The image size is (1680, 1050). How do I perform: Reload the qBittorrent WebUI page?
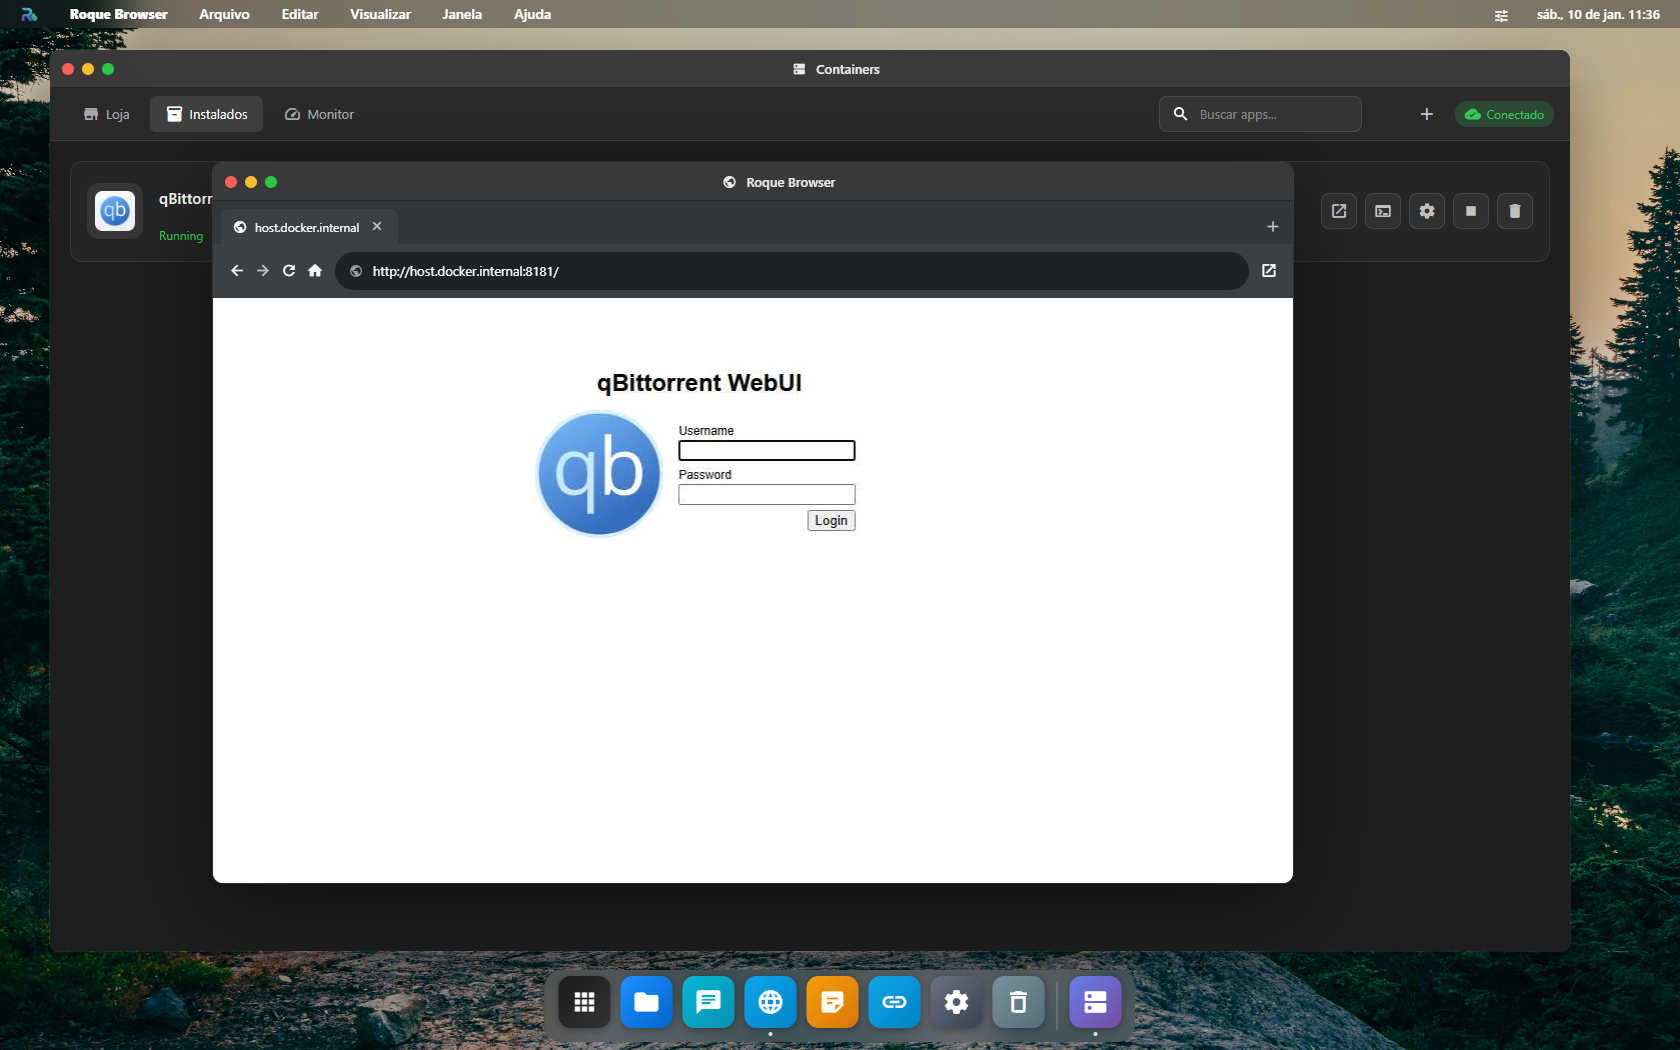click(288, 271)
